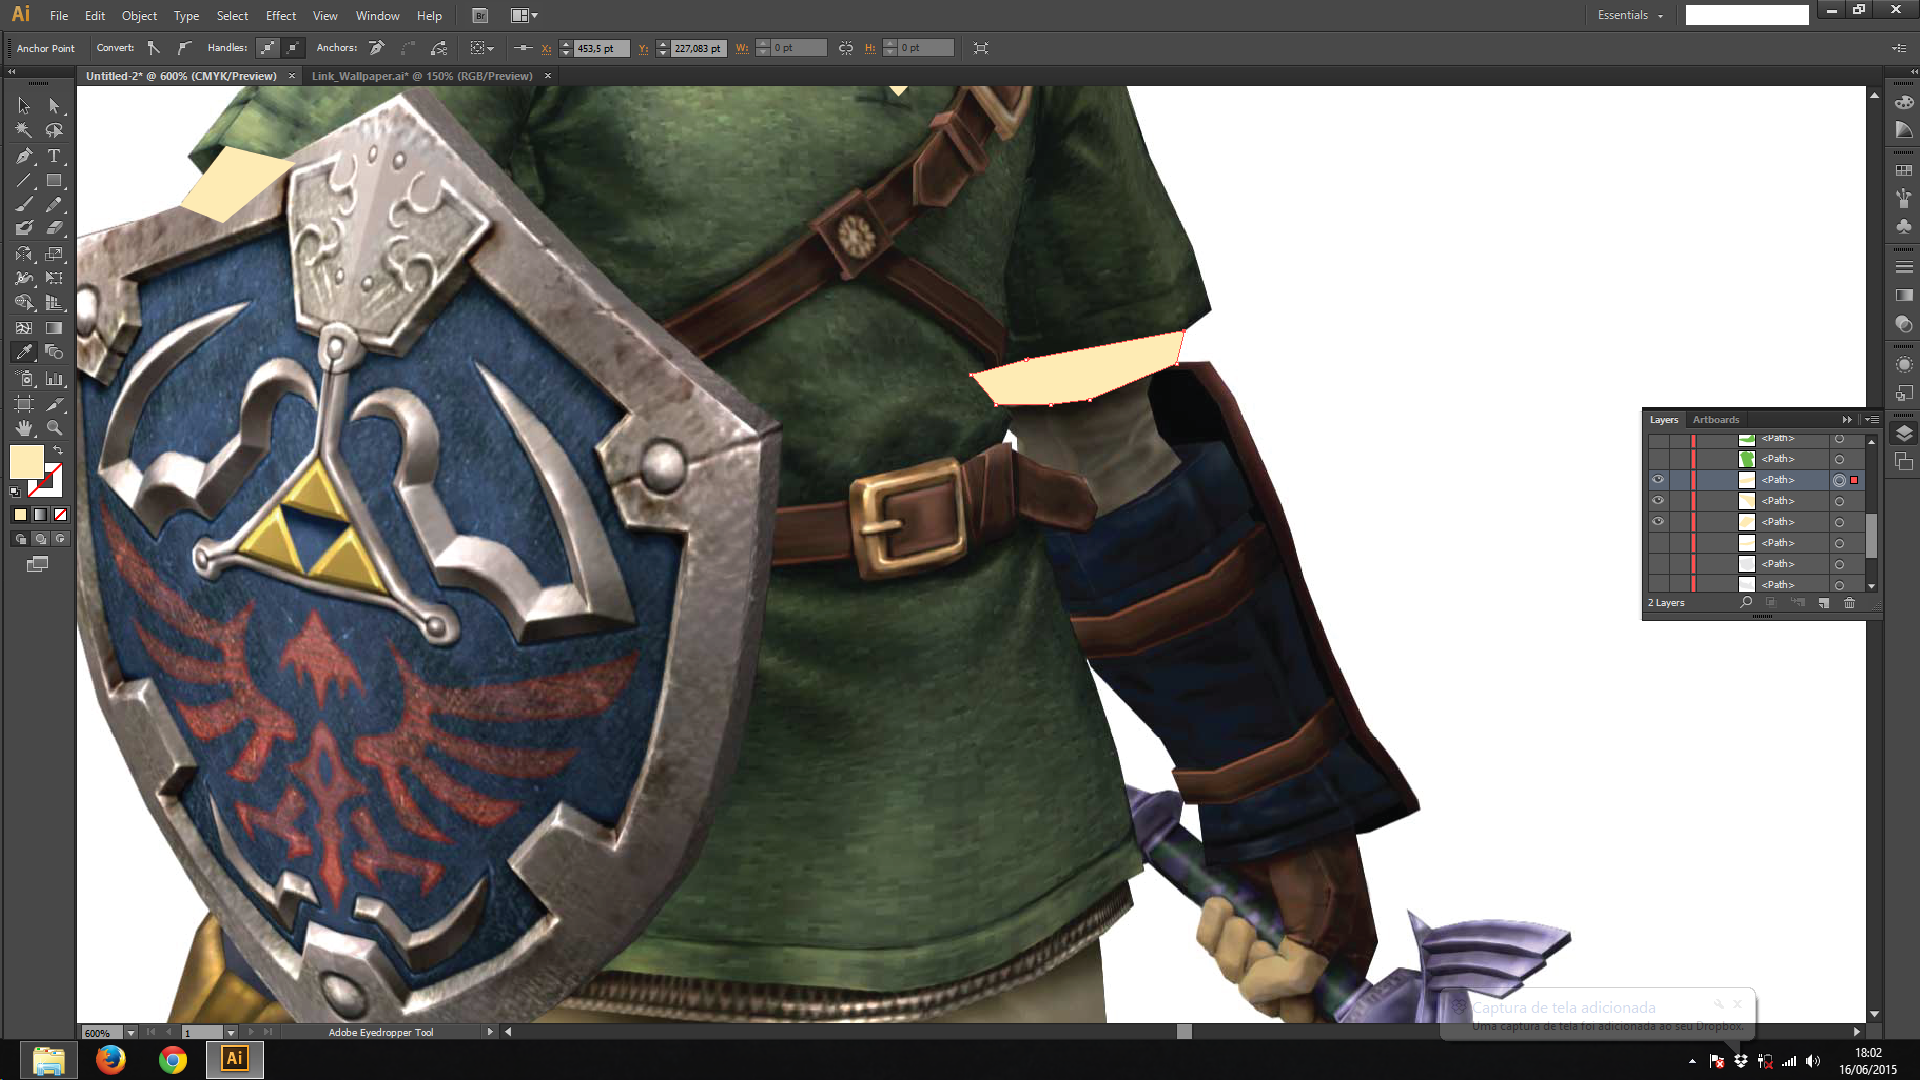This screenshot has width=1920, height=1080.
Task: Pick the Column Graph tool
Action: 54,379
